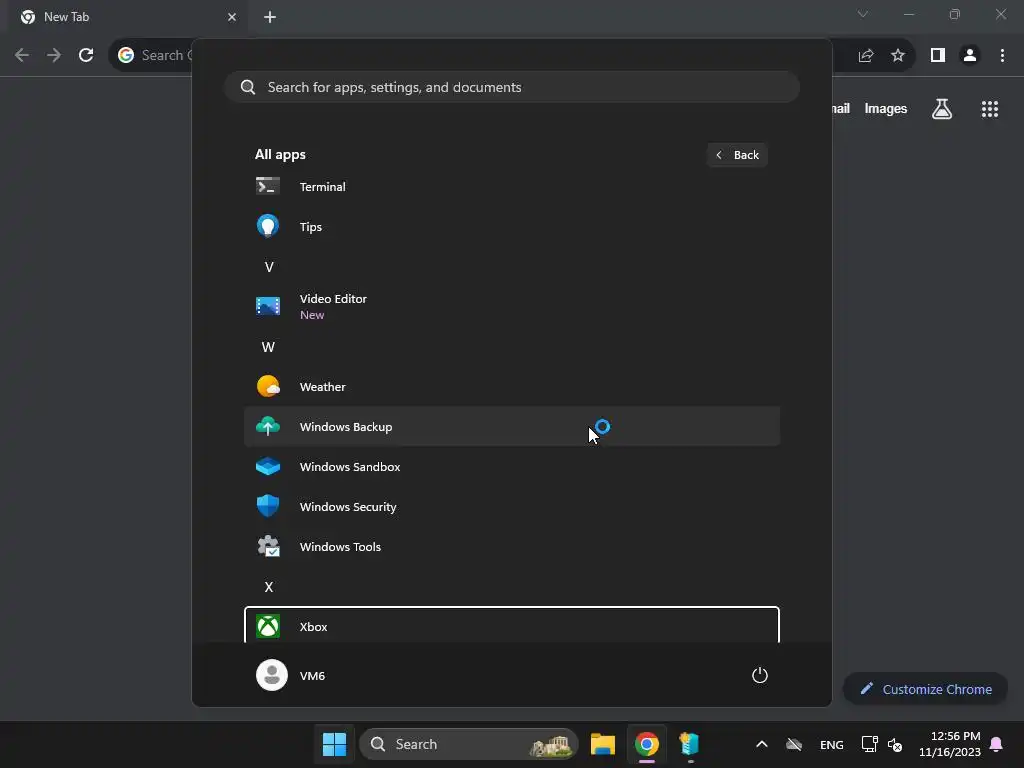The width and height of the screenshot is (1024, 768).
Task: Go forward in Chrome history
Action: click(54, 55)
